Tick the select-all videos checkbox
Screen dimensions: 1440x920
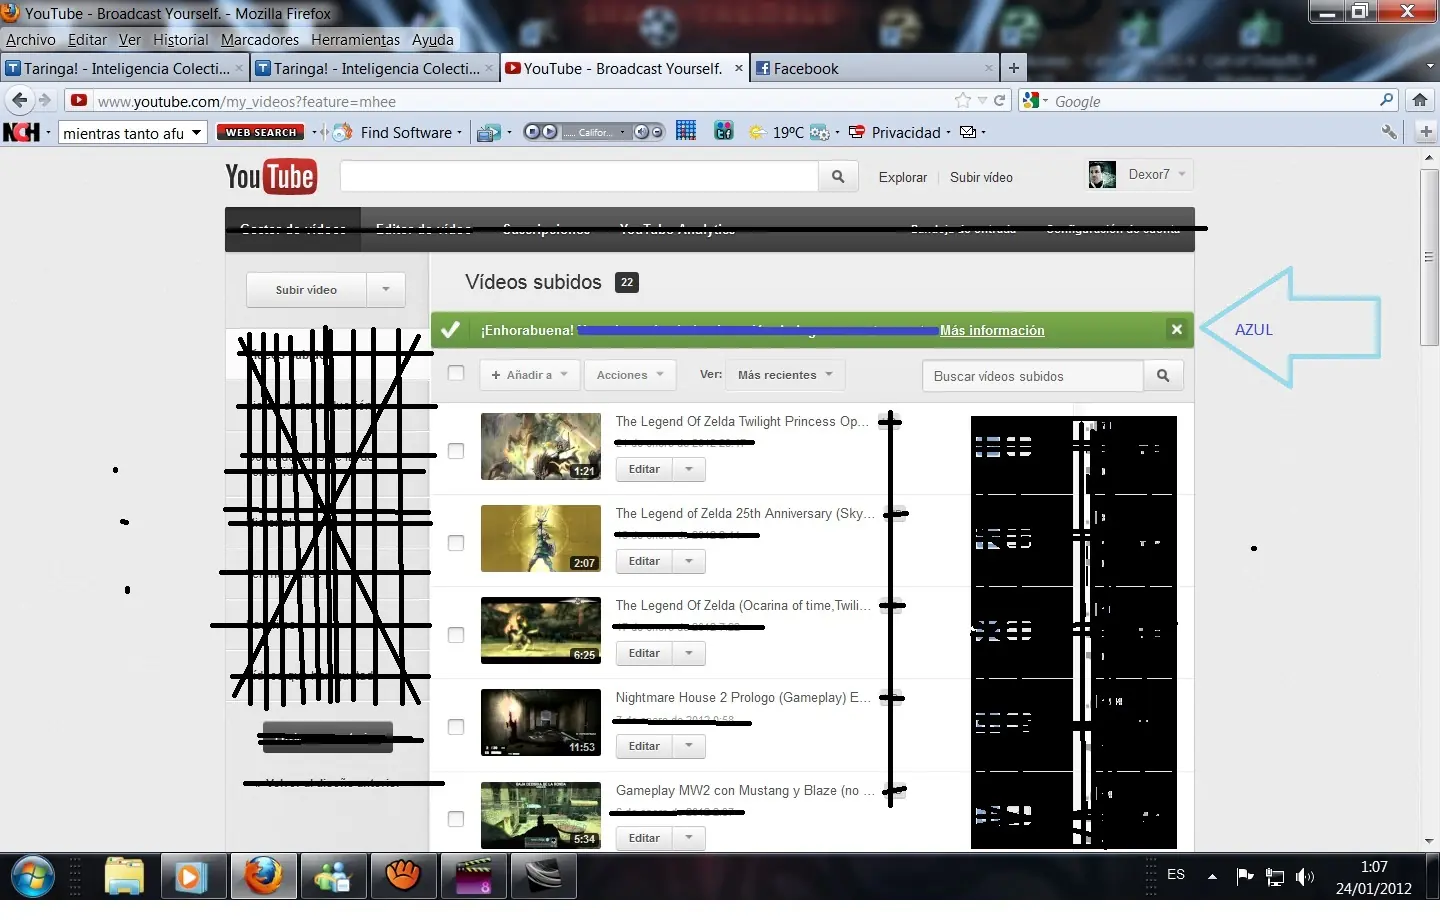click(456, 373)
